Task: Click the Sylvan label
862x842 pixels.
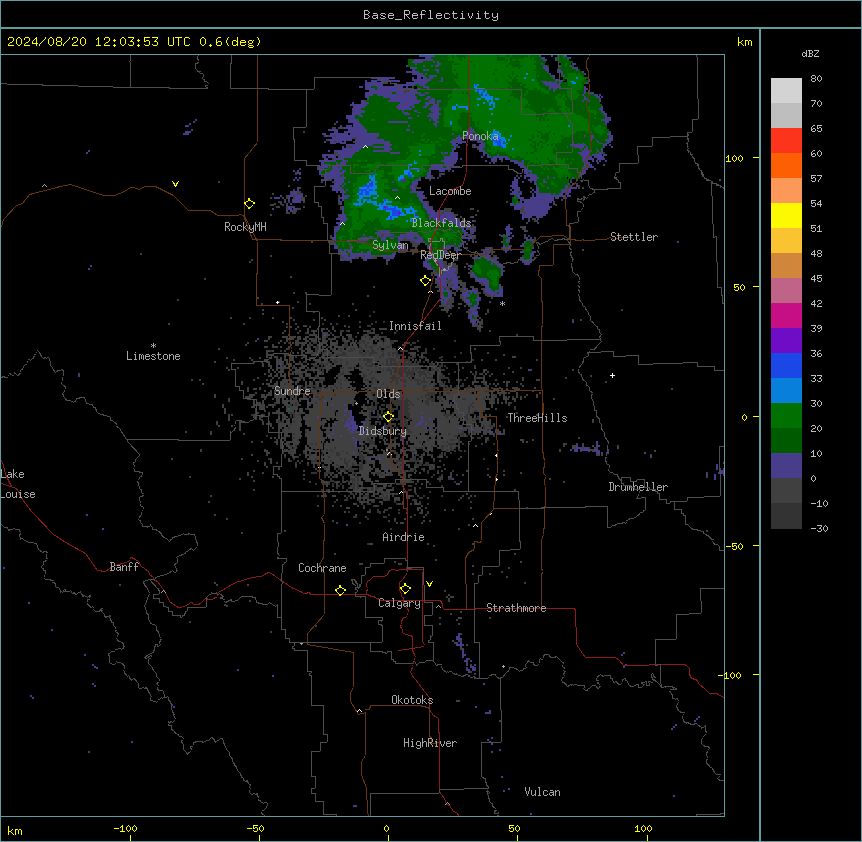Action: [x=390, y=245]
